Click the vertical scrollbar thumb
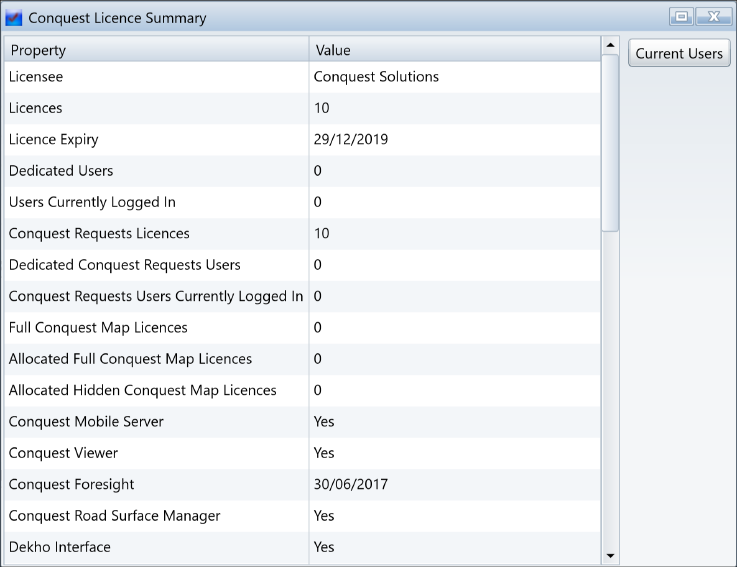The image size is (737, 567). point(610,143)
